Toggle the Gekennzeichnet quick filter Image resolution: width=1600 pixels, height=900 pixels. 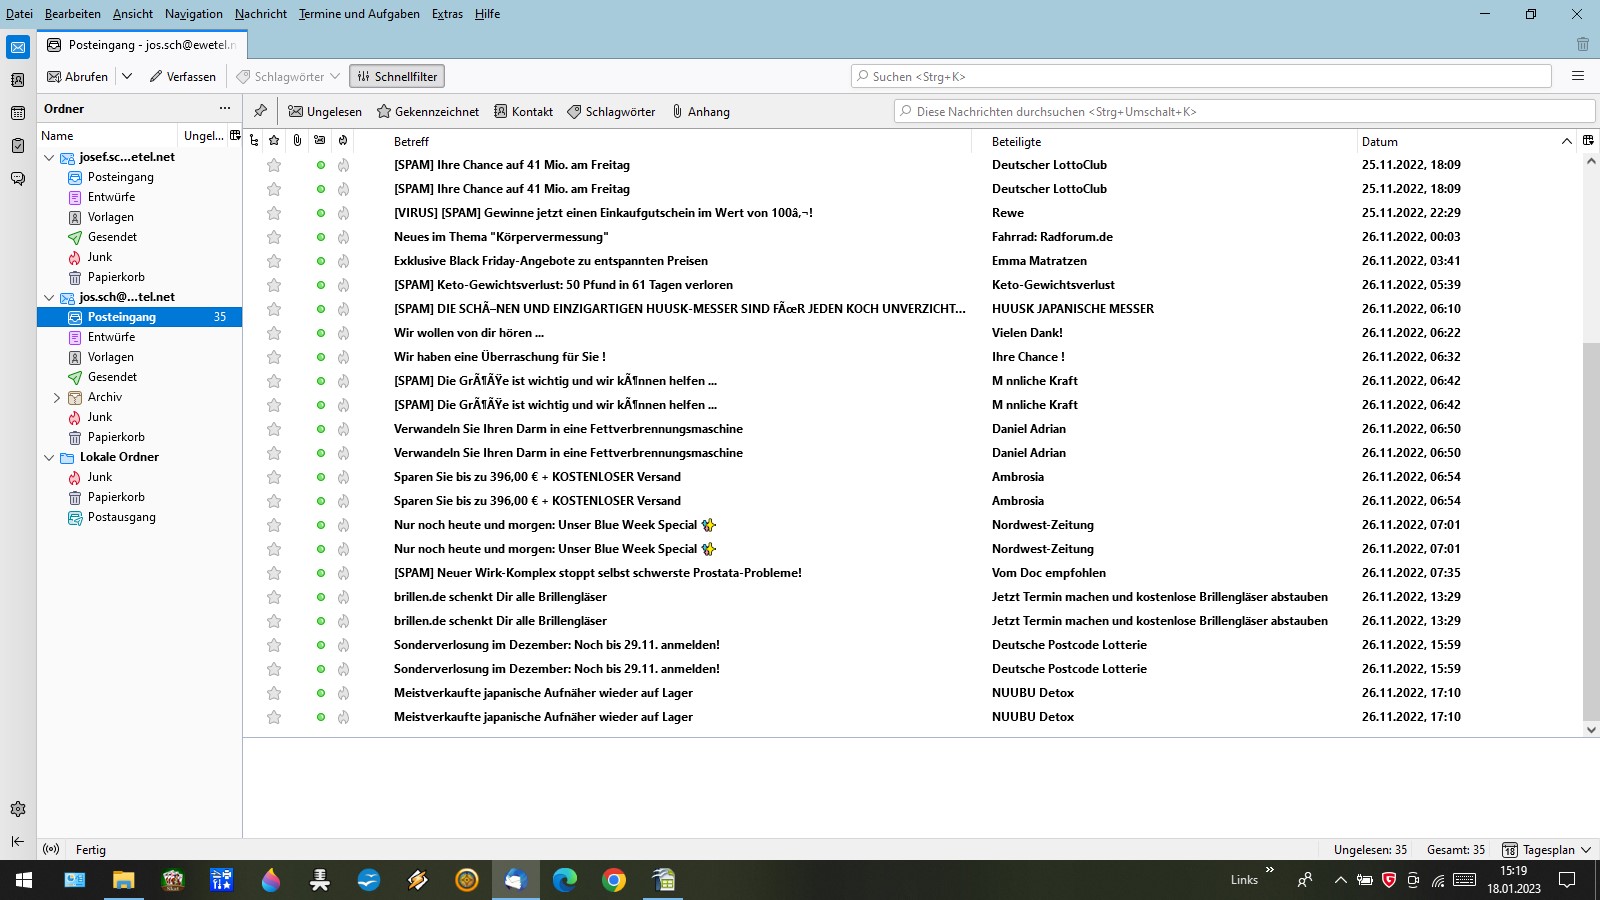tap(428, 112)
